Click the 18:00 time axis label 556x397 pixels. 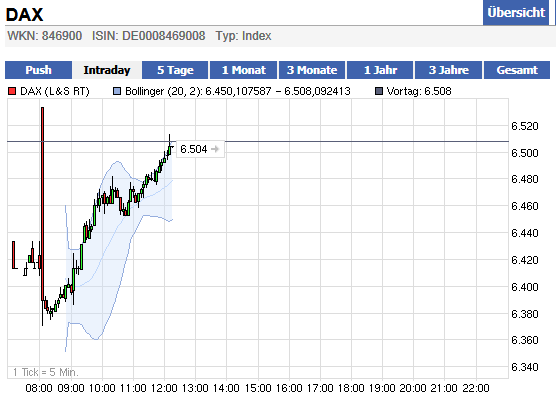click(351, 388)
